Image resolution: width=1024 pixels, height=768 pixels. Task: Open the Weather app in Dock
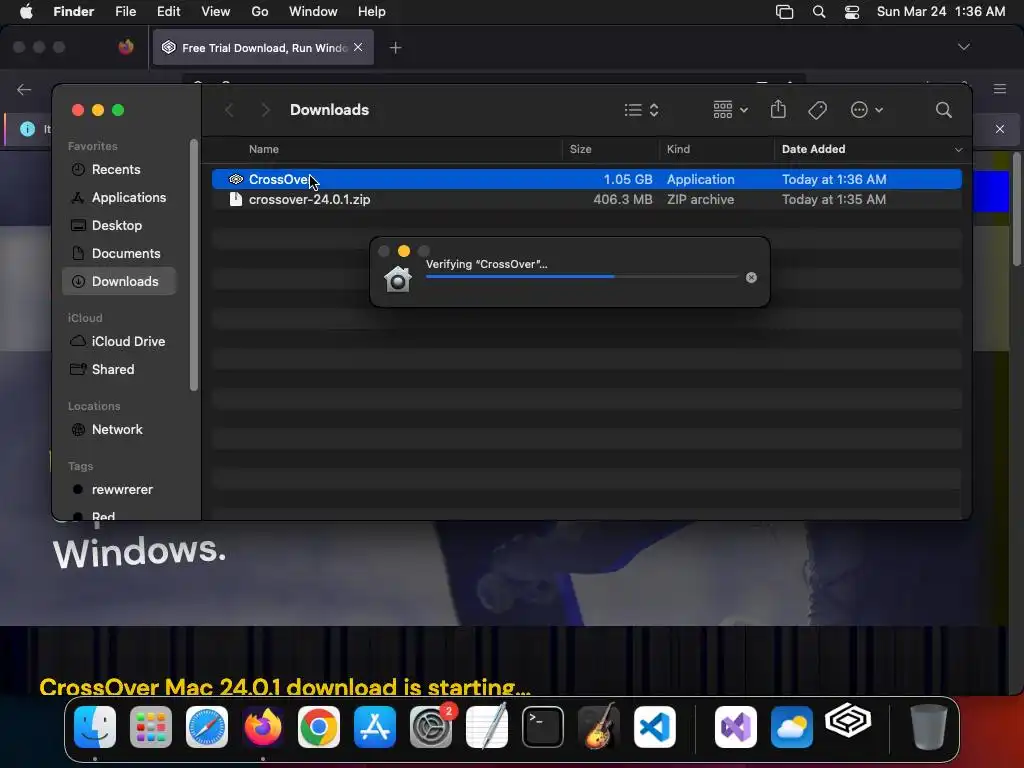792,727
